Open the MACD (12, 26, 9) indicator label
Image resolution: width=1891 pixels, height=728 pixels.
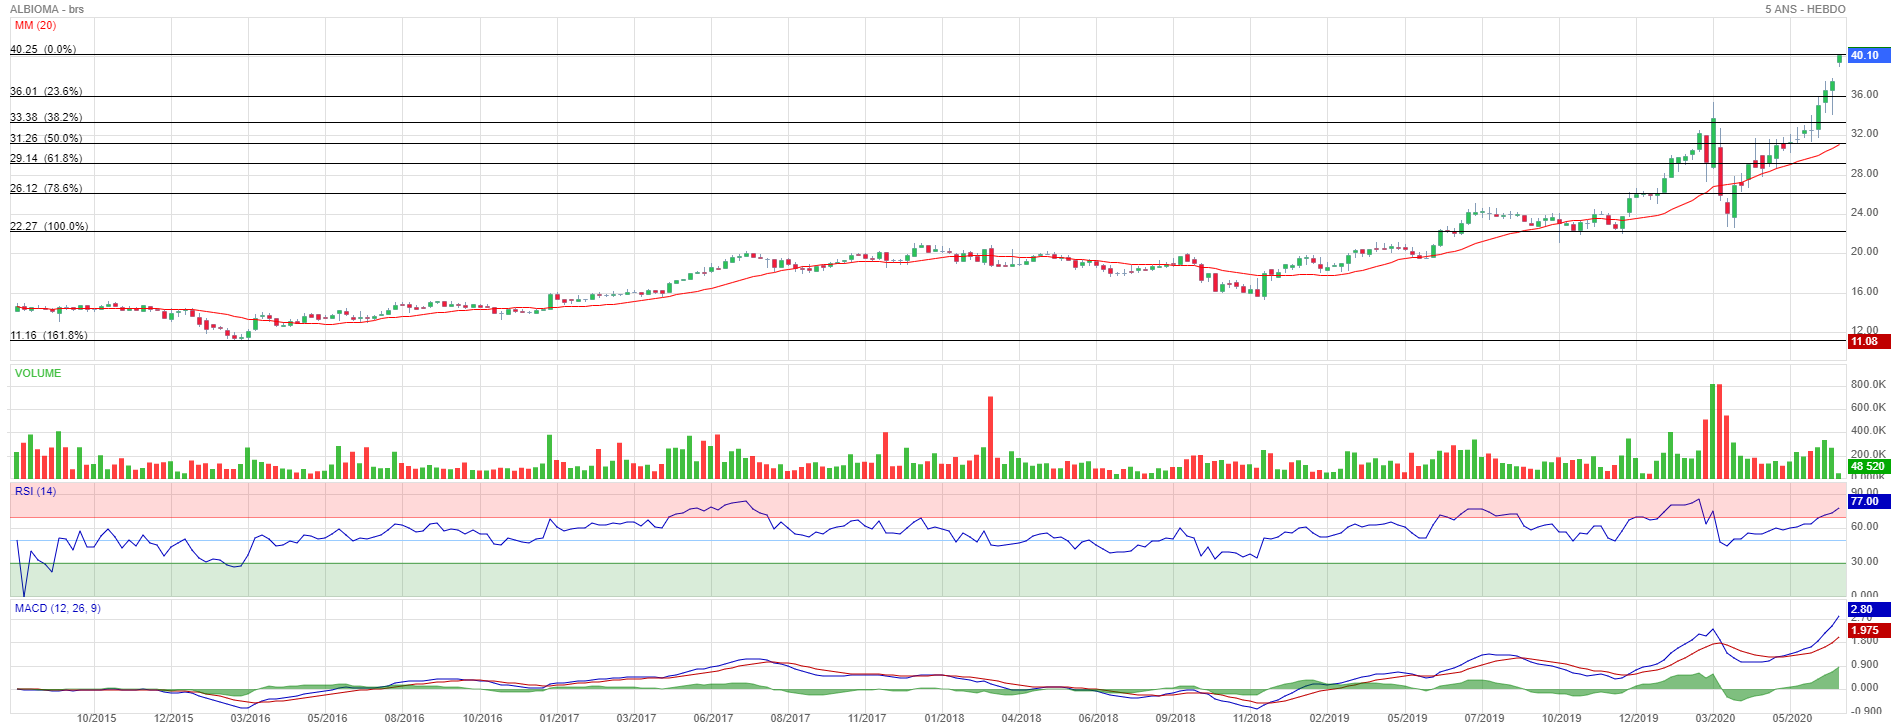[57, 608]
